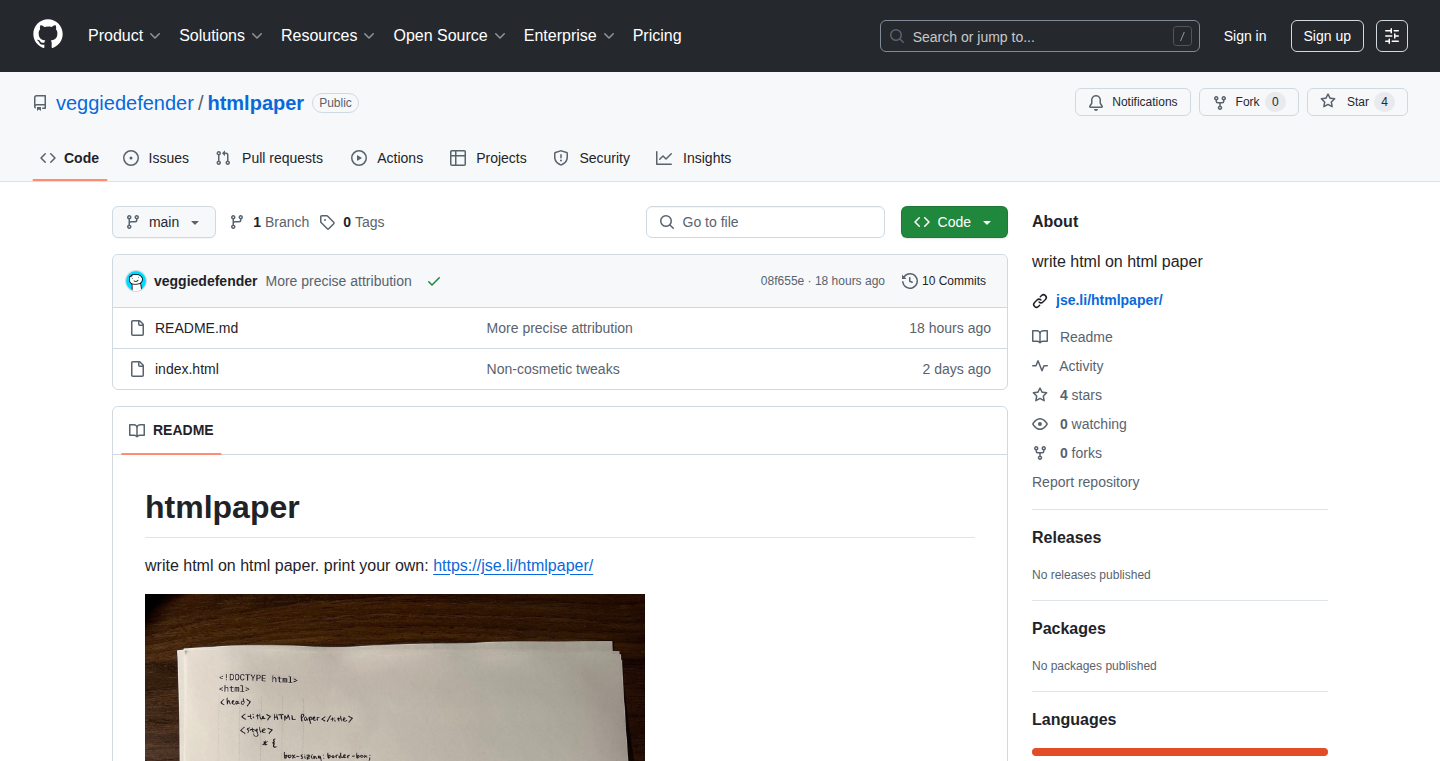Expand the Product menu
The height and width of the screenshot is (761, 1440).
coord(124,35)
